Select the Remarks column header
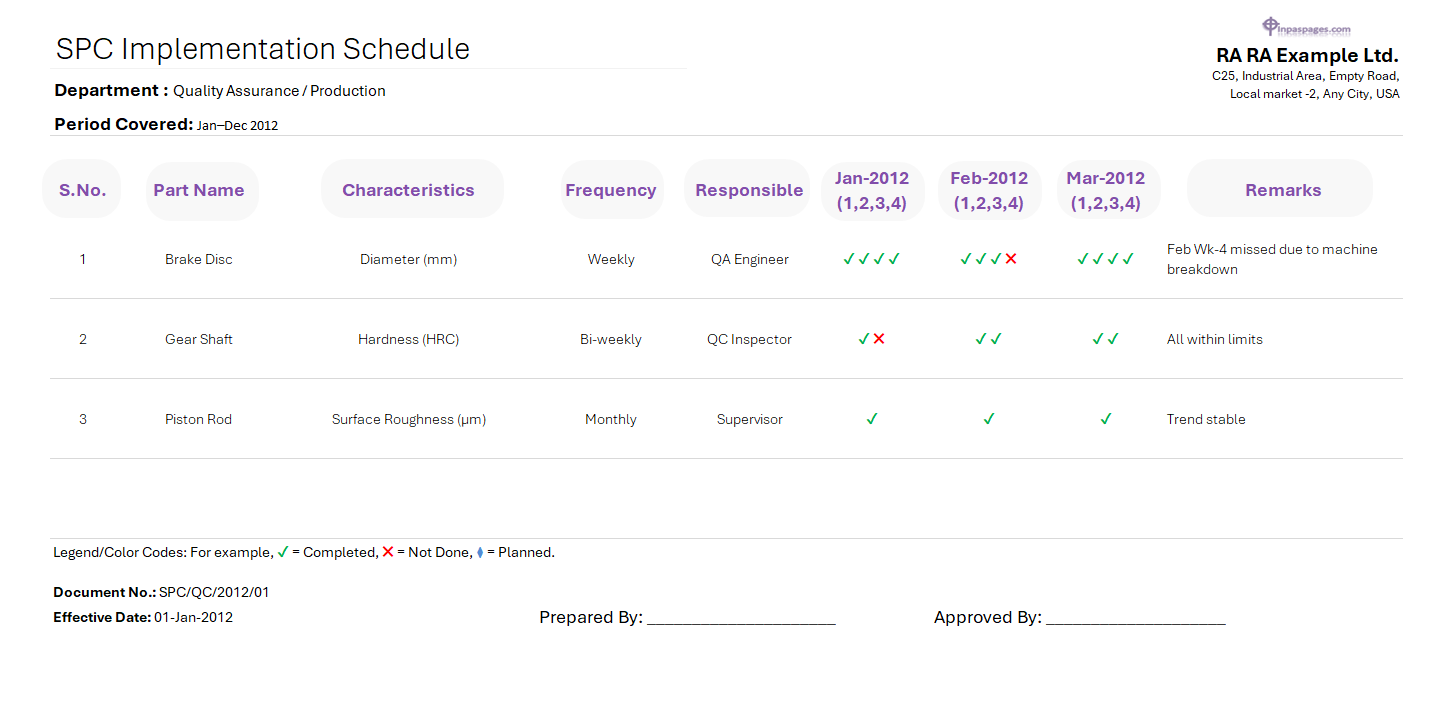The image size is (1444, 701). (x=1283, y=190)
